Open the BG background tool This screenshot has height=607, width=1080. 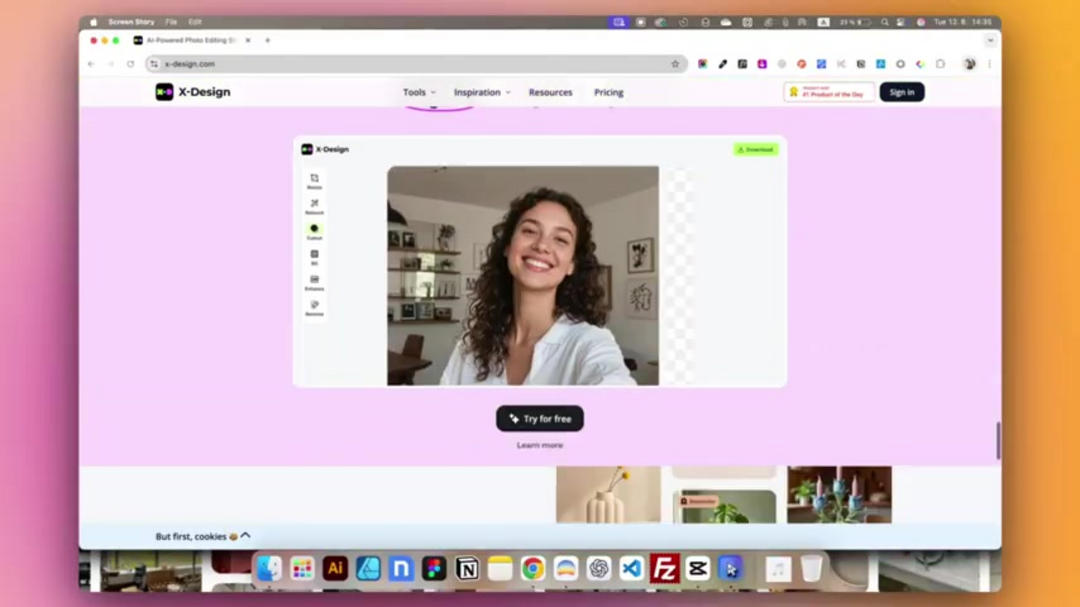click(x=314, y=255)
